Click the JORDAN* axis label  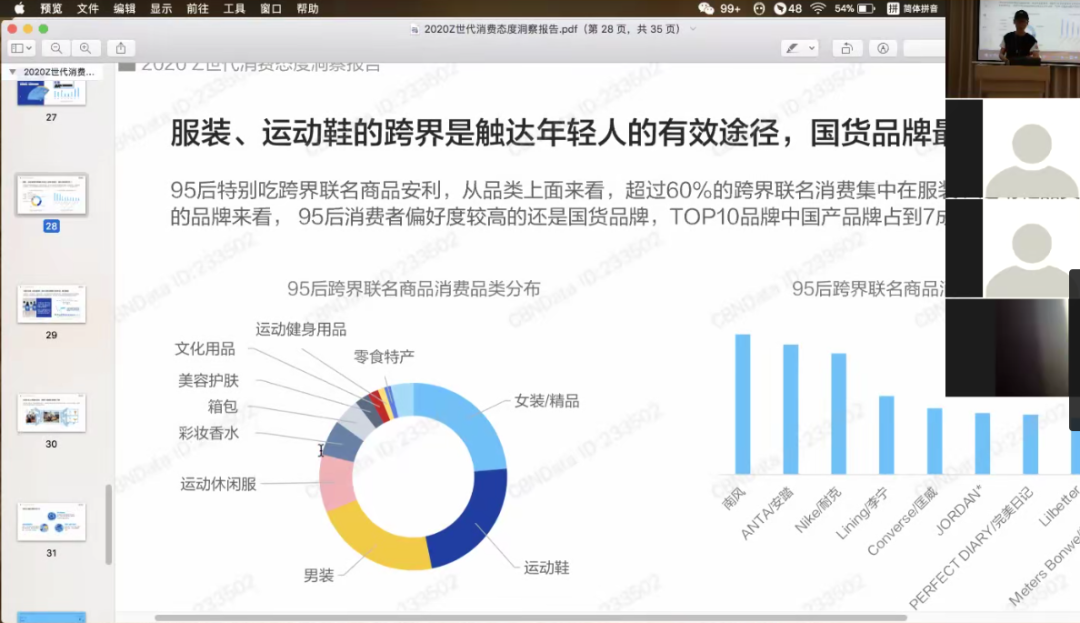959,510
